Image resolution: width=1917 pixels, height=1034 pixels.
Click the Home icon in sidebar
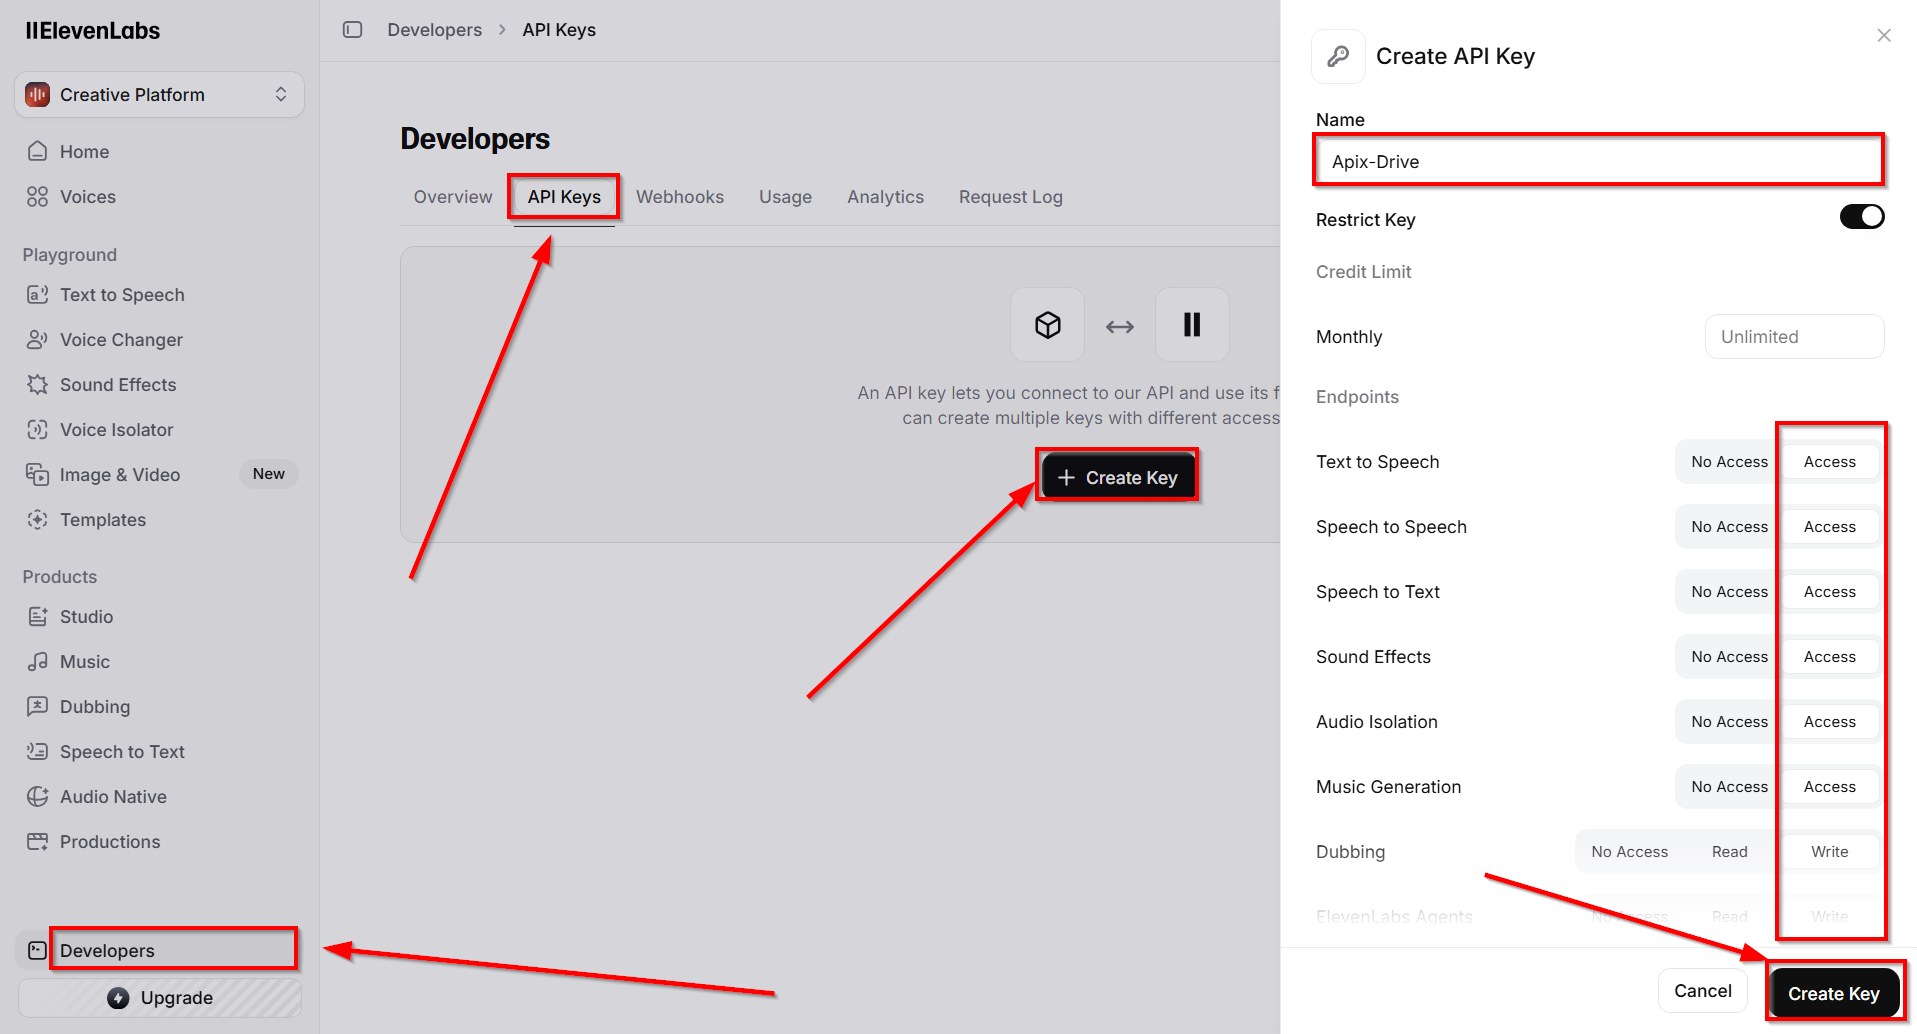click(x=38, y=151)
